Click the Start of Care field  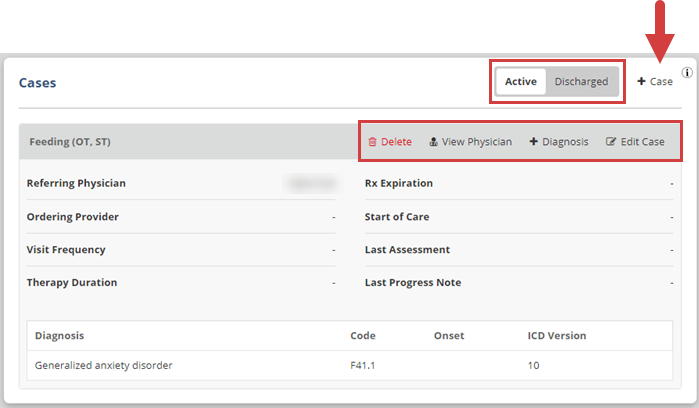pyautogui.click(x=396, y=217)
